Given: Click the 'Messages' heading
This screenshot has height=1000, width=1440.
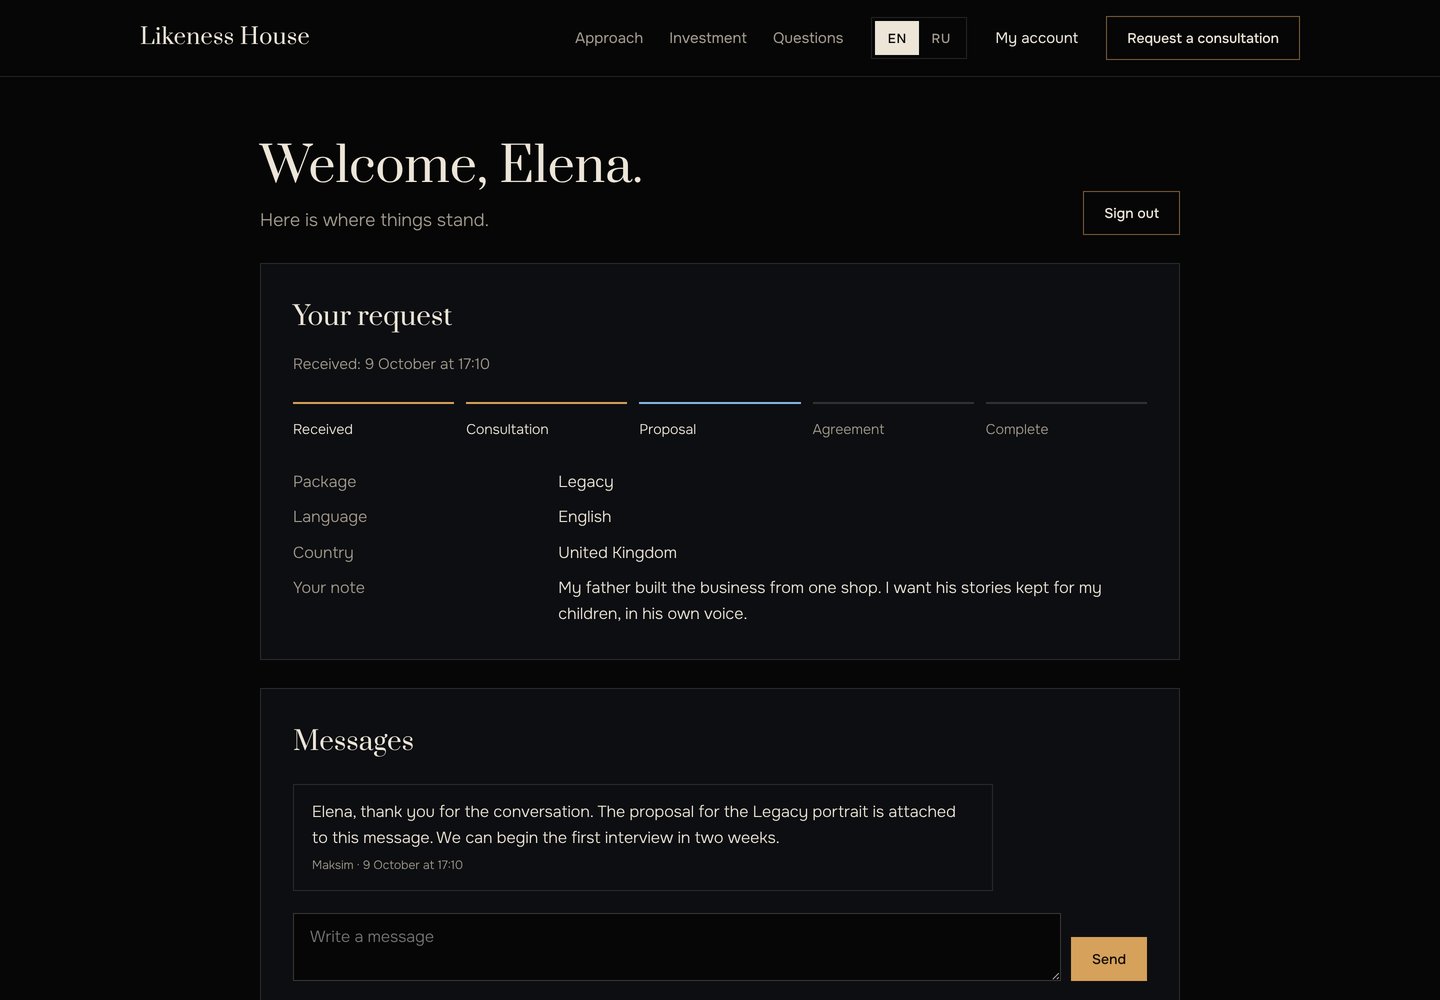Looking at the screenshot, I should [x=353, y=741].
